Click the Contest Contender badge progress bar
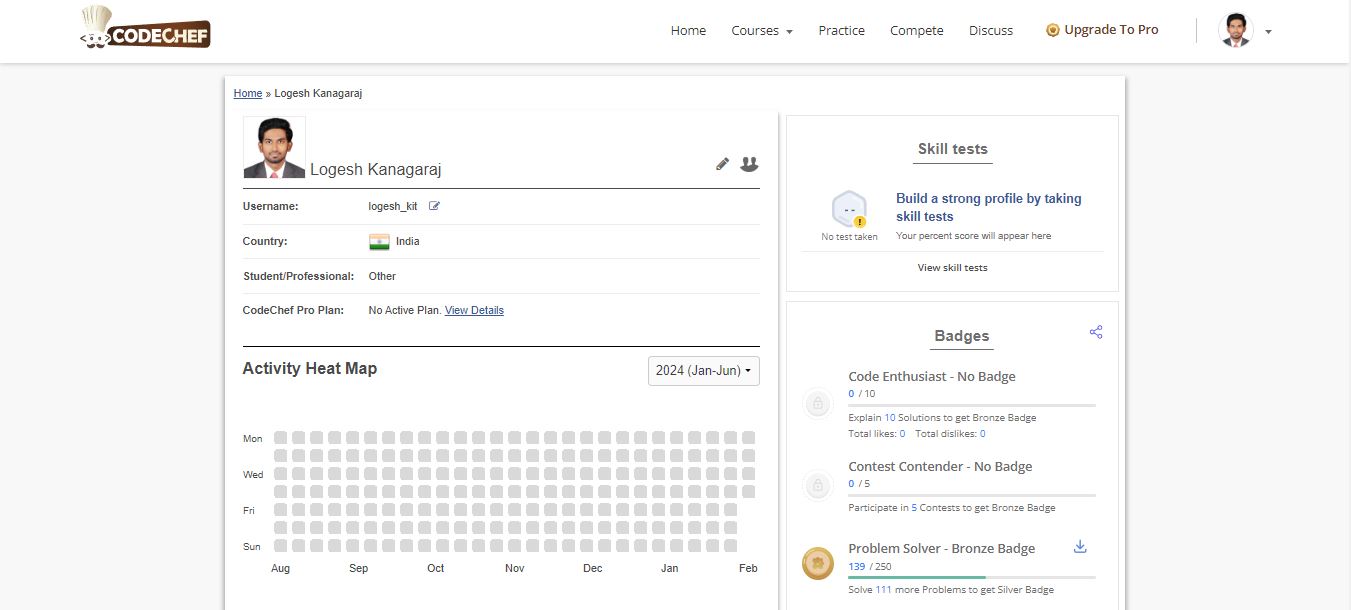1351x610 pixels. point(972,495)
